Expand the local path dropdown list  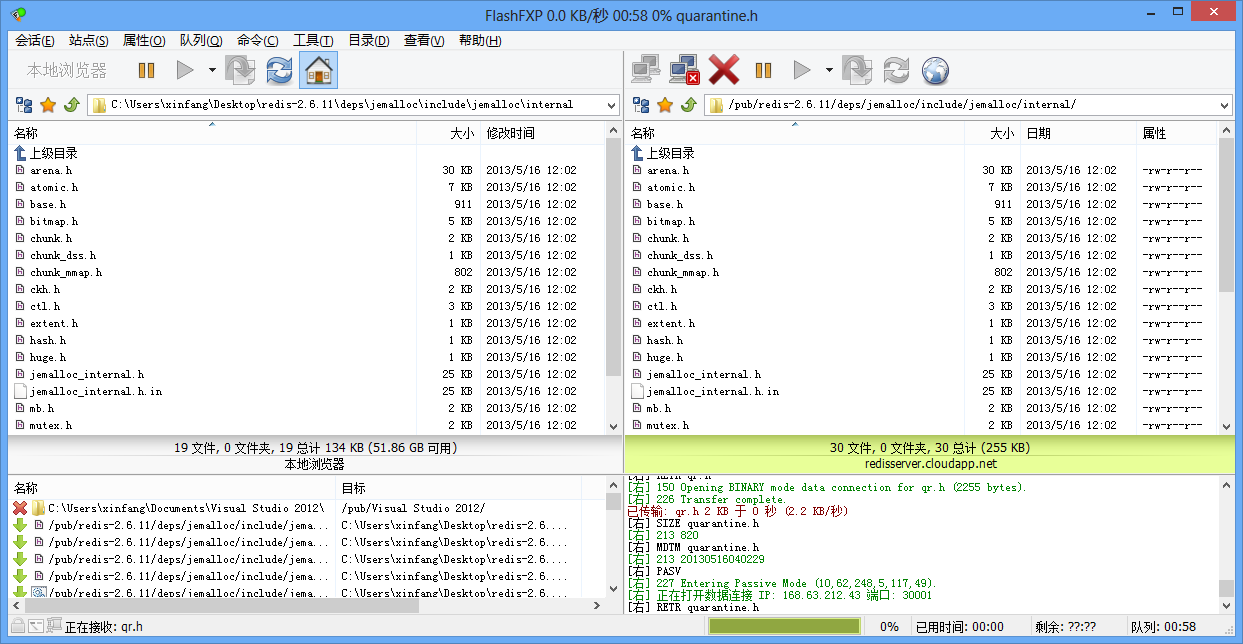pyautogui.click(x=609, y=105)
